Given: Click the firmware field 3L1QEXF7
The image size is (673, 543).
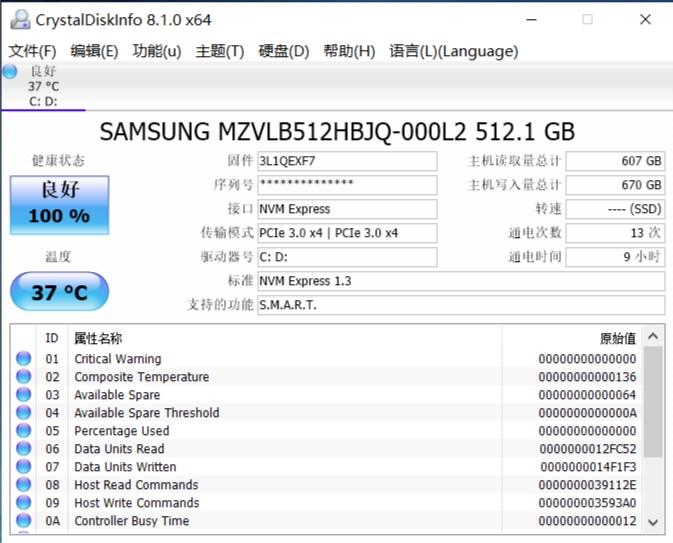Looking at the screenshot, I should coord(347,161).
